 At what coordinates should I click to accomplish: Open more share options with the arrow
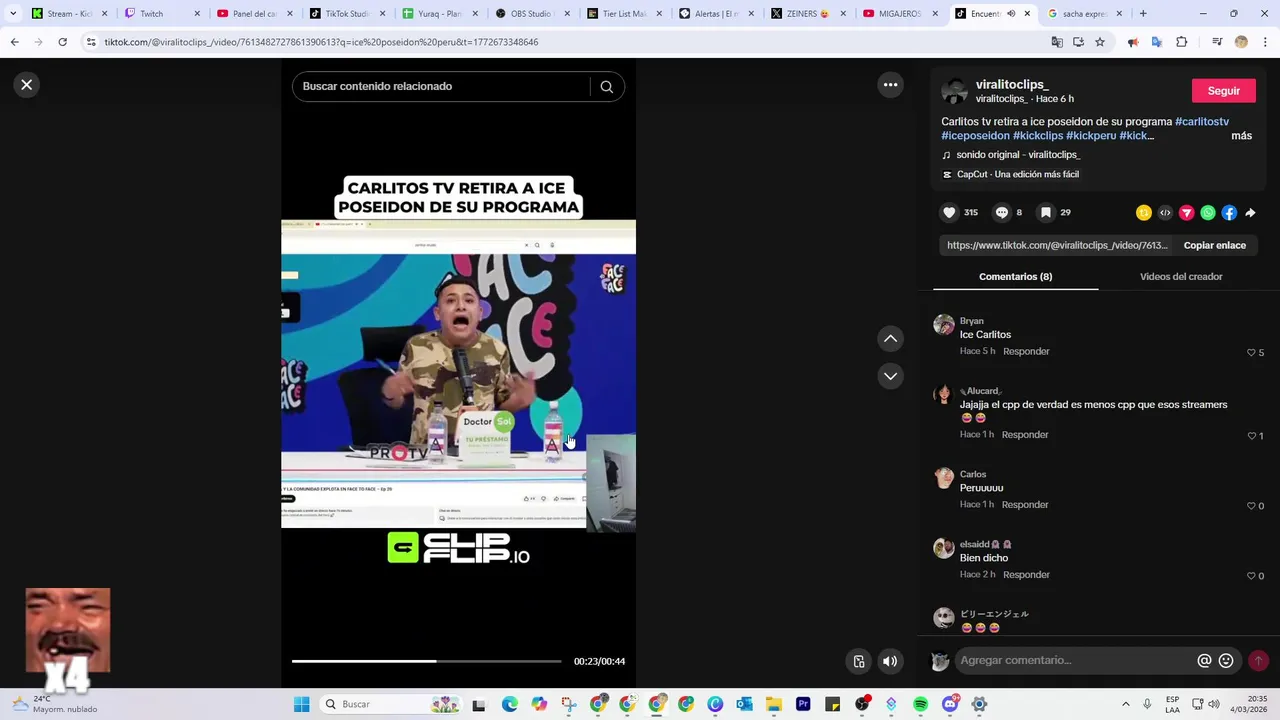pyautogui.click(x=1250, y=212)
